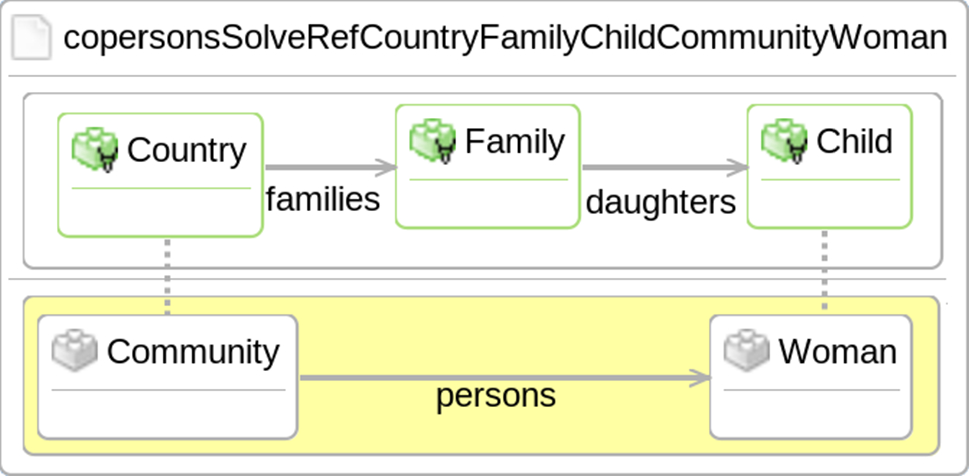This screenshot has height=476, width=969.
Task: Click the green Country node icon
Action: [96, 151]
